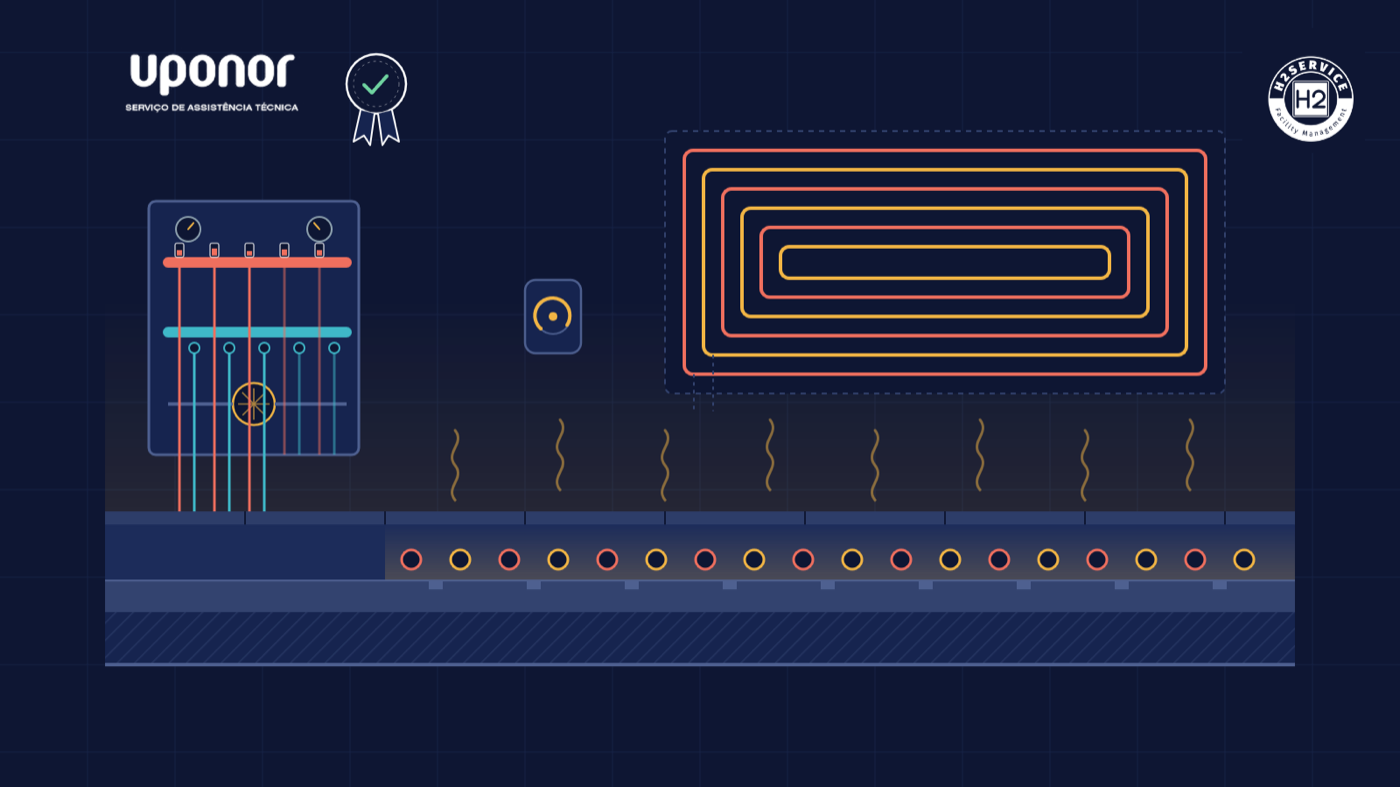Select the first heat wave squiggle
Viewport: 1400px width, 787px height.
click(455, 465)
